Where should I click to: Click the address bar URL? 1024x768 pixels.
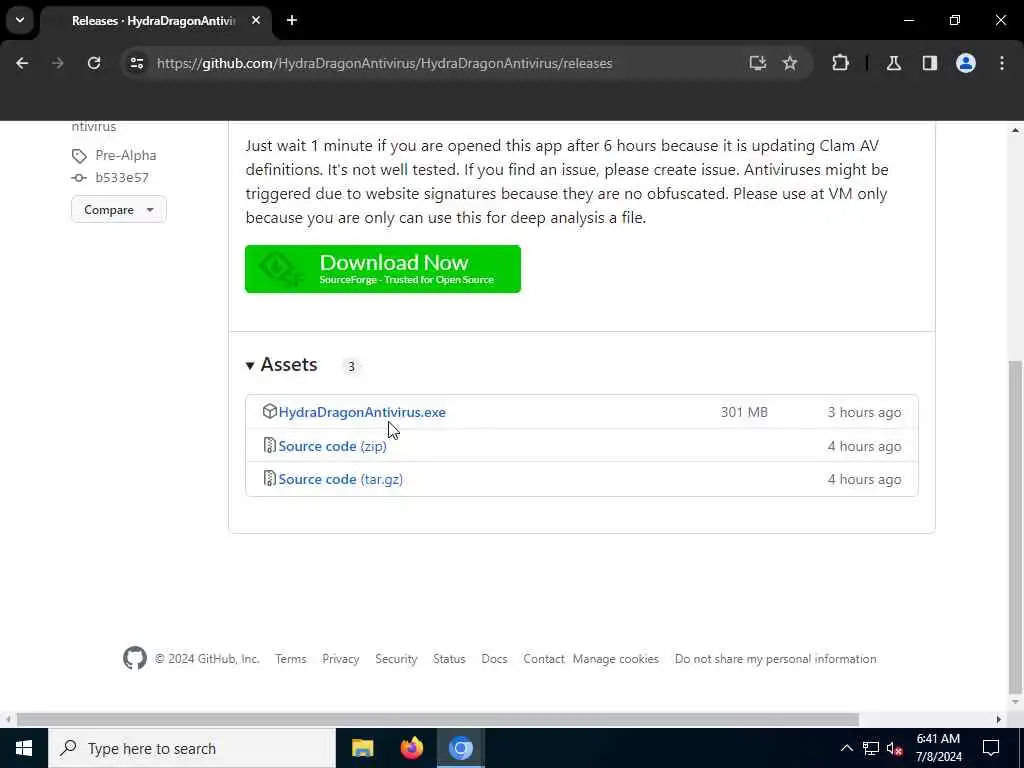click(384, 63)
